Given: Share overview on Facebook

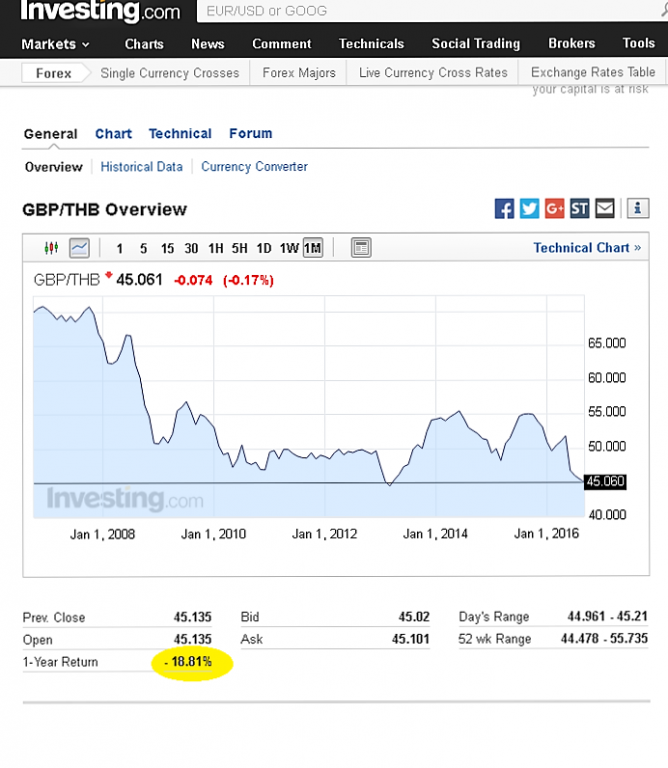Looking at the screenshot, I should [505, 208].
